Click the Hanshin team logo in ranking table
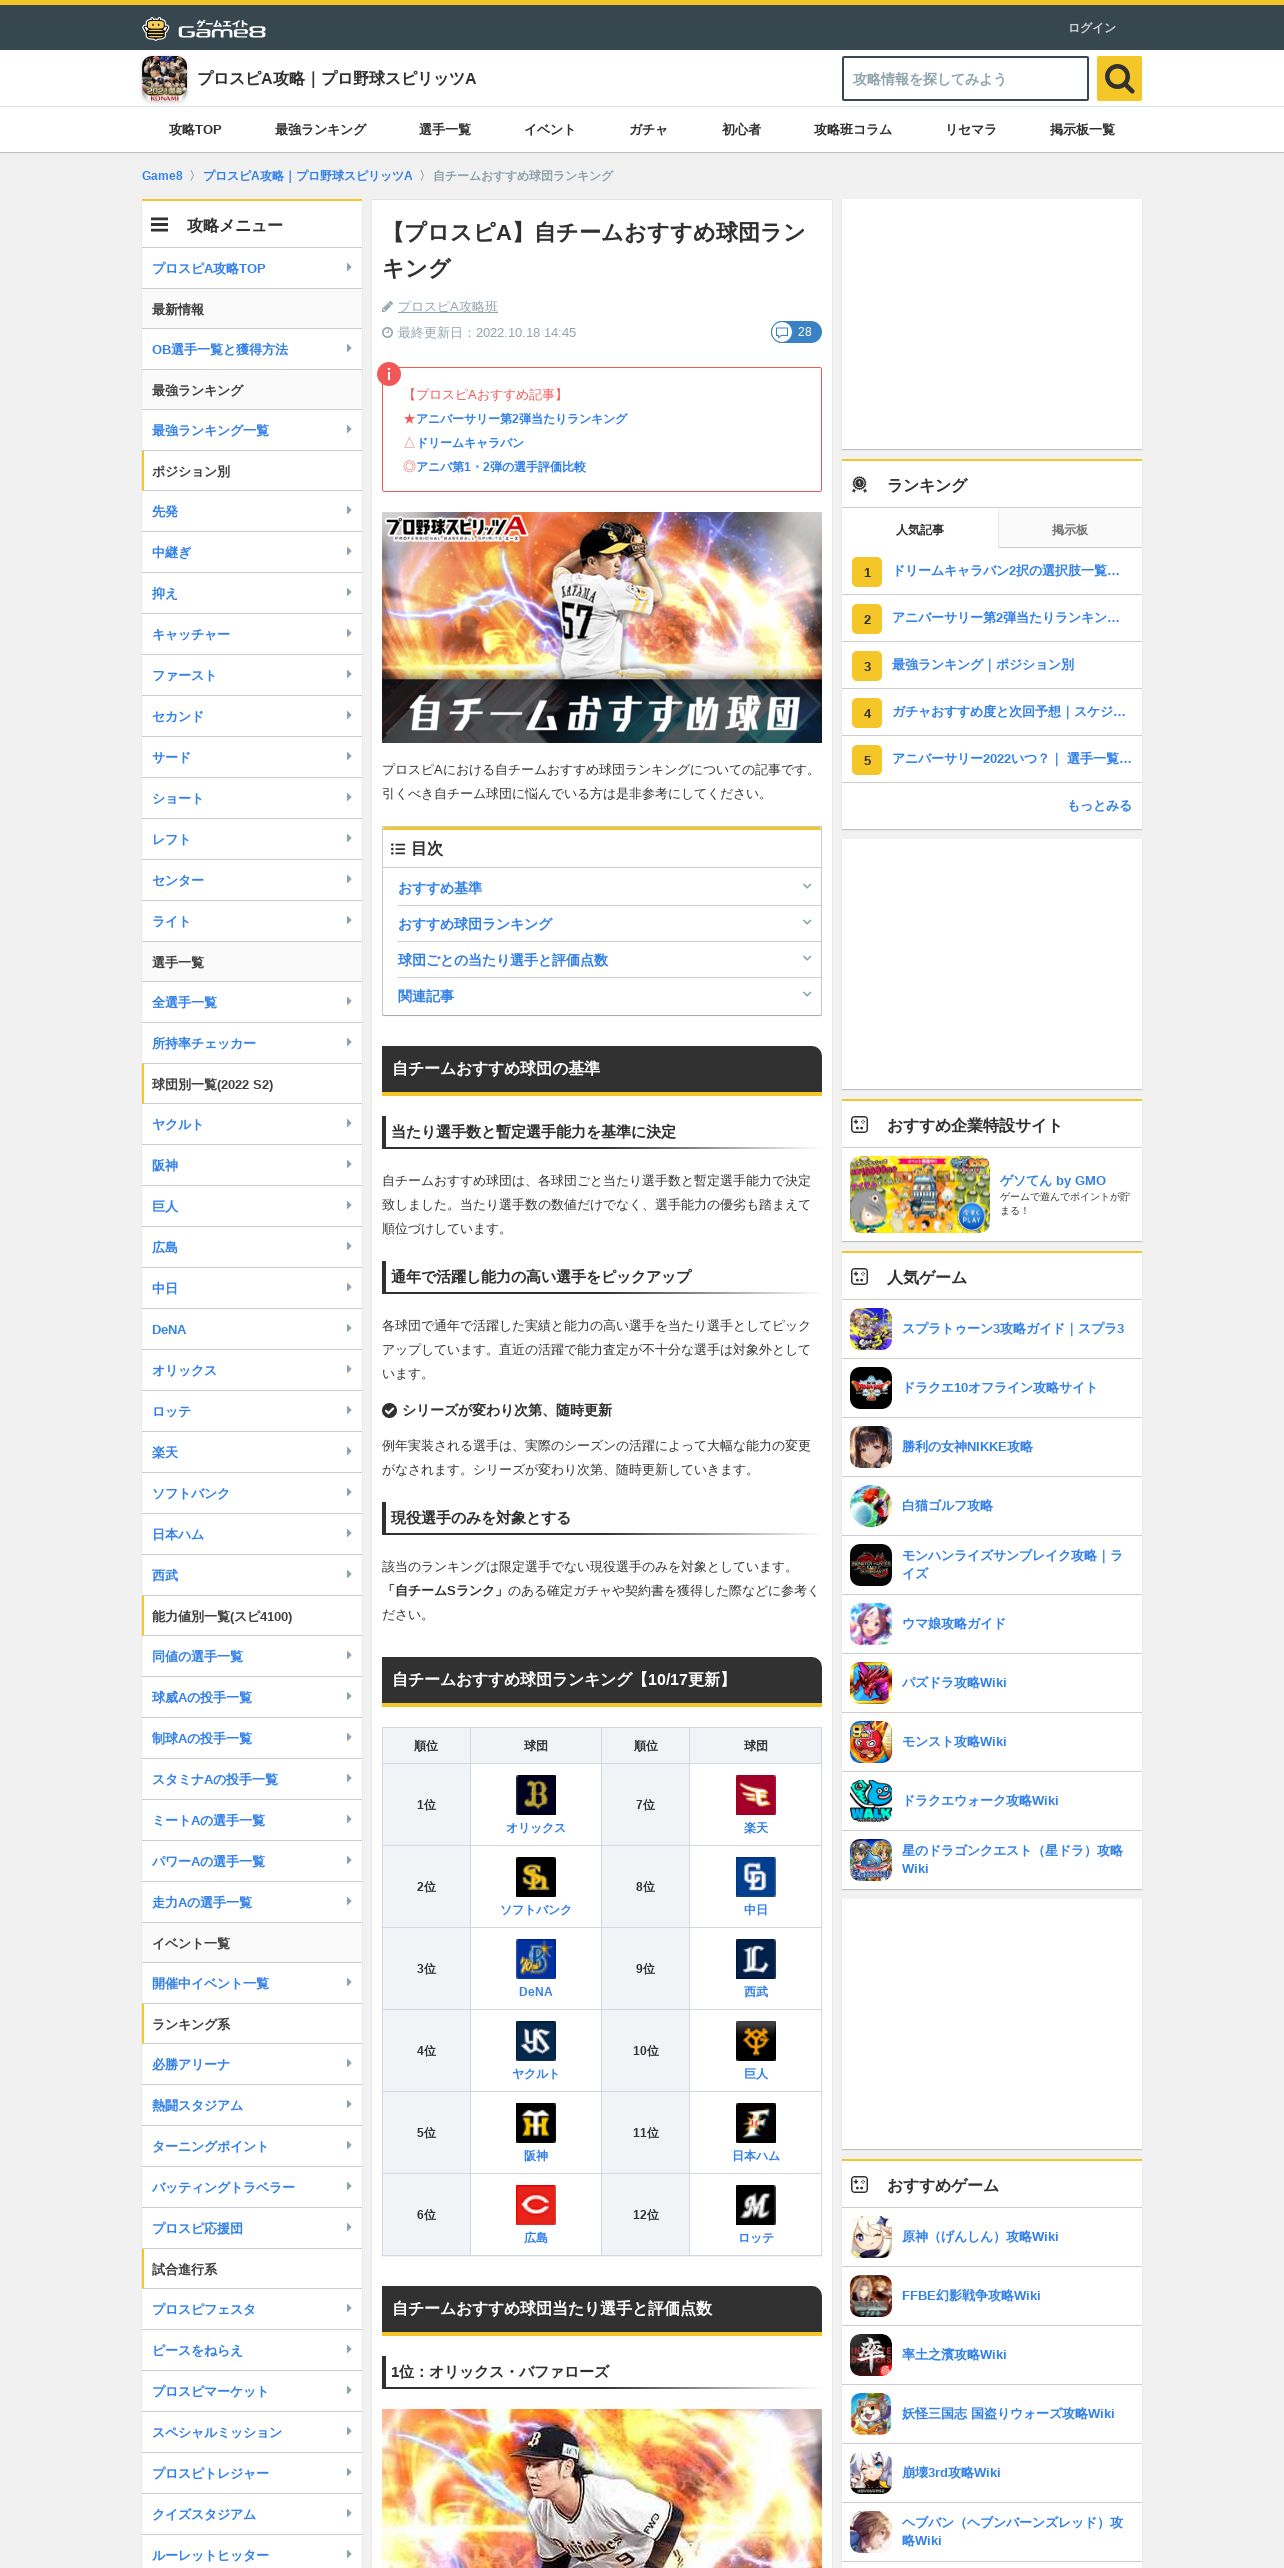This screenshot has width=1284, height=2568. (x=536, y=2123)
